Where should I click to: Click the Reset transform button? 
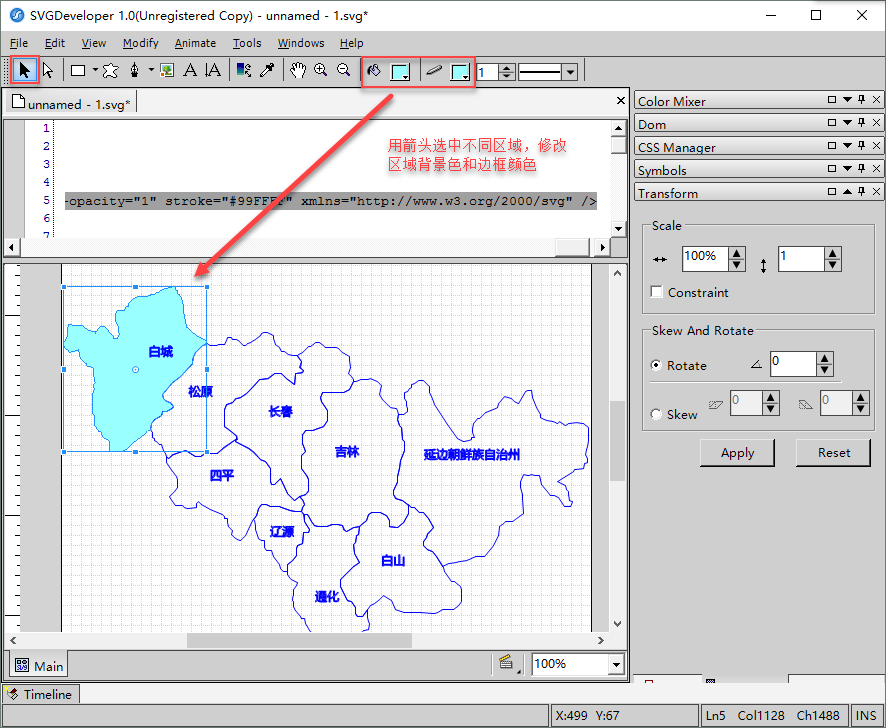833,453
